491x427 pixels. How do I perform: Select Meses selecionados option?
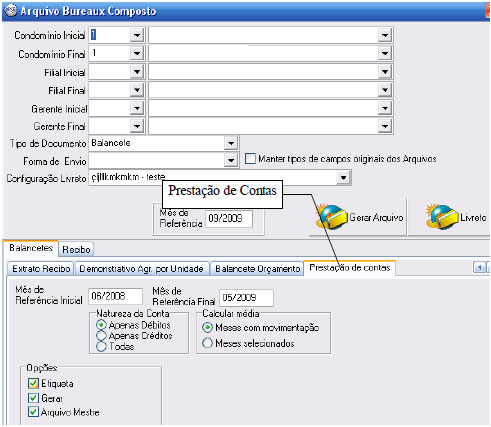(x=207, y=343)
